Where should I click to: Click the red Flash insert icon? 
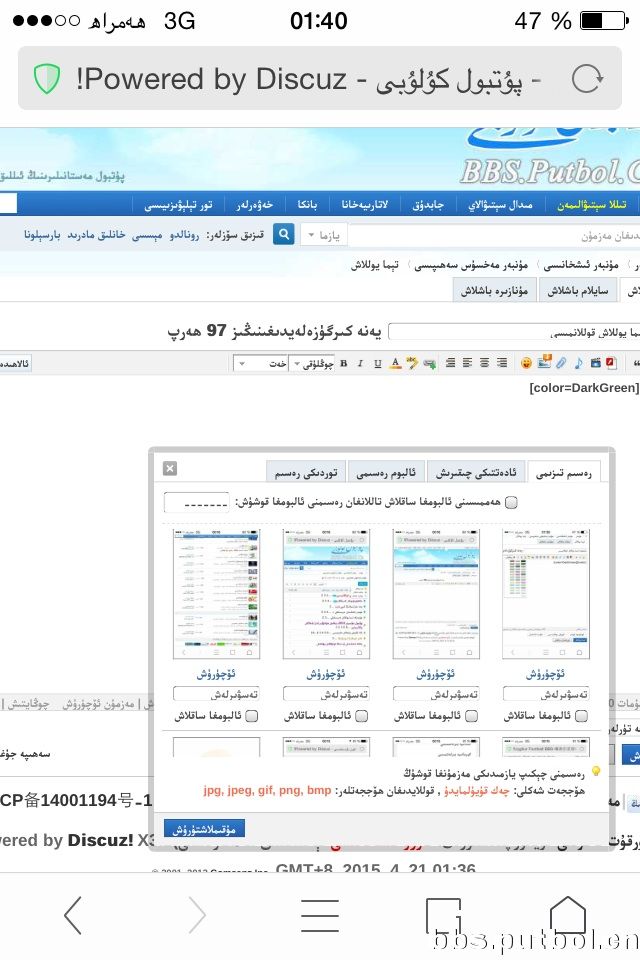tap(611, 363)
